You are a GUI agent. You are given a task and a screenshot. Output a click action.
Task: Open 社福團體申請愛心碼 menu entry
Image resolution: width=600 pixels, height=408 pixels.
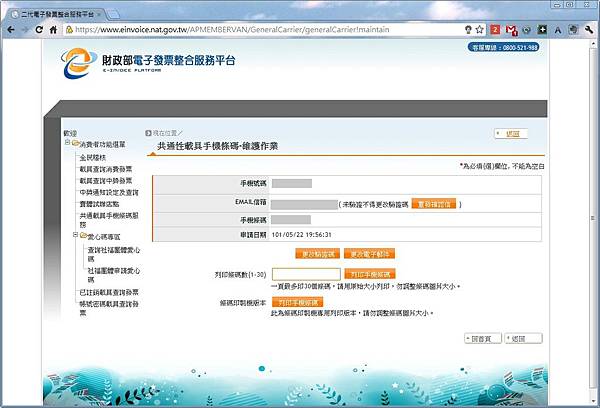pyautogui.click(x=114, y=275)
